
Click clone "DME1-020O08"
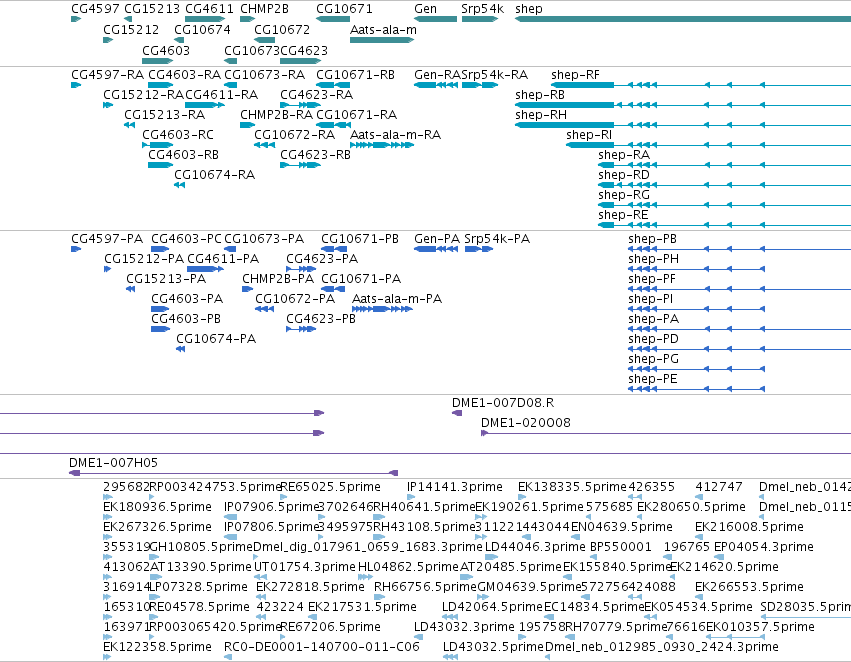tap(525, 423)
